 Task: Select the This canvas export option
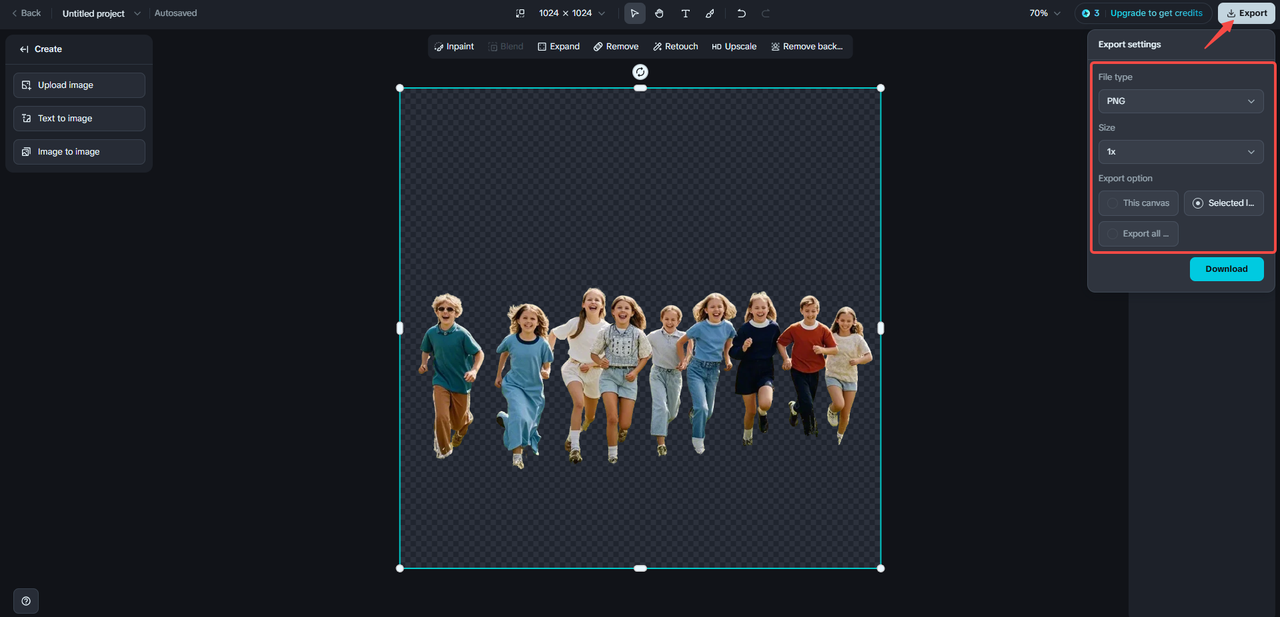[x=1138, y=203]
